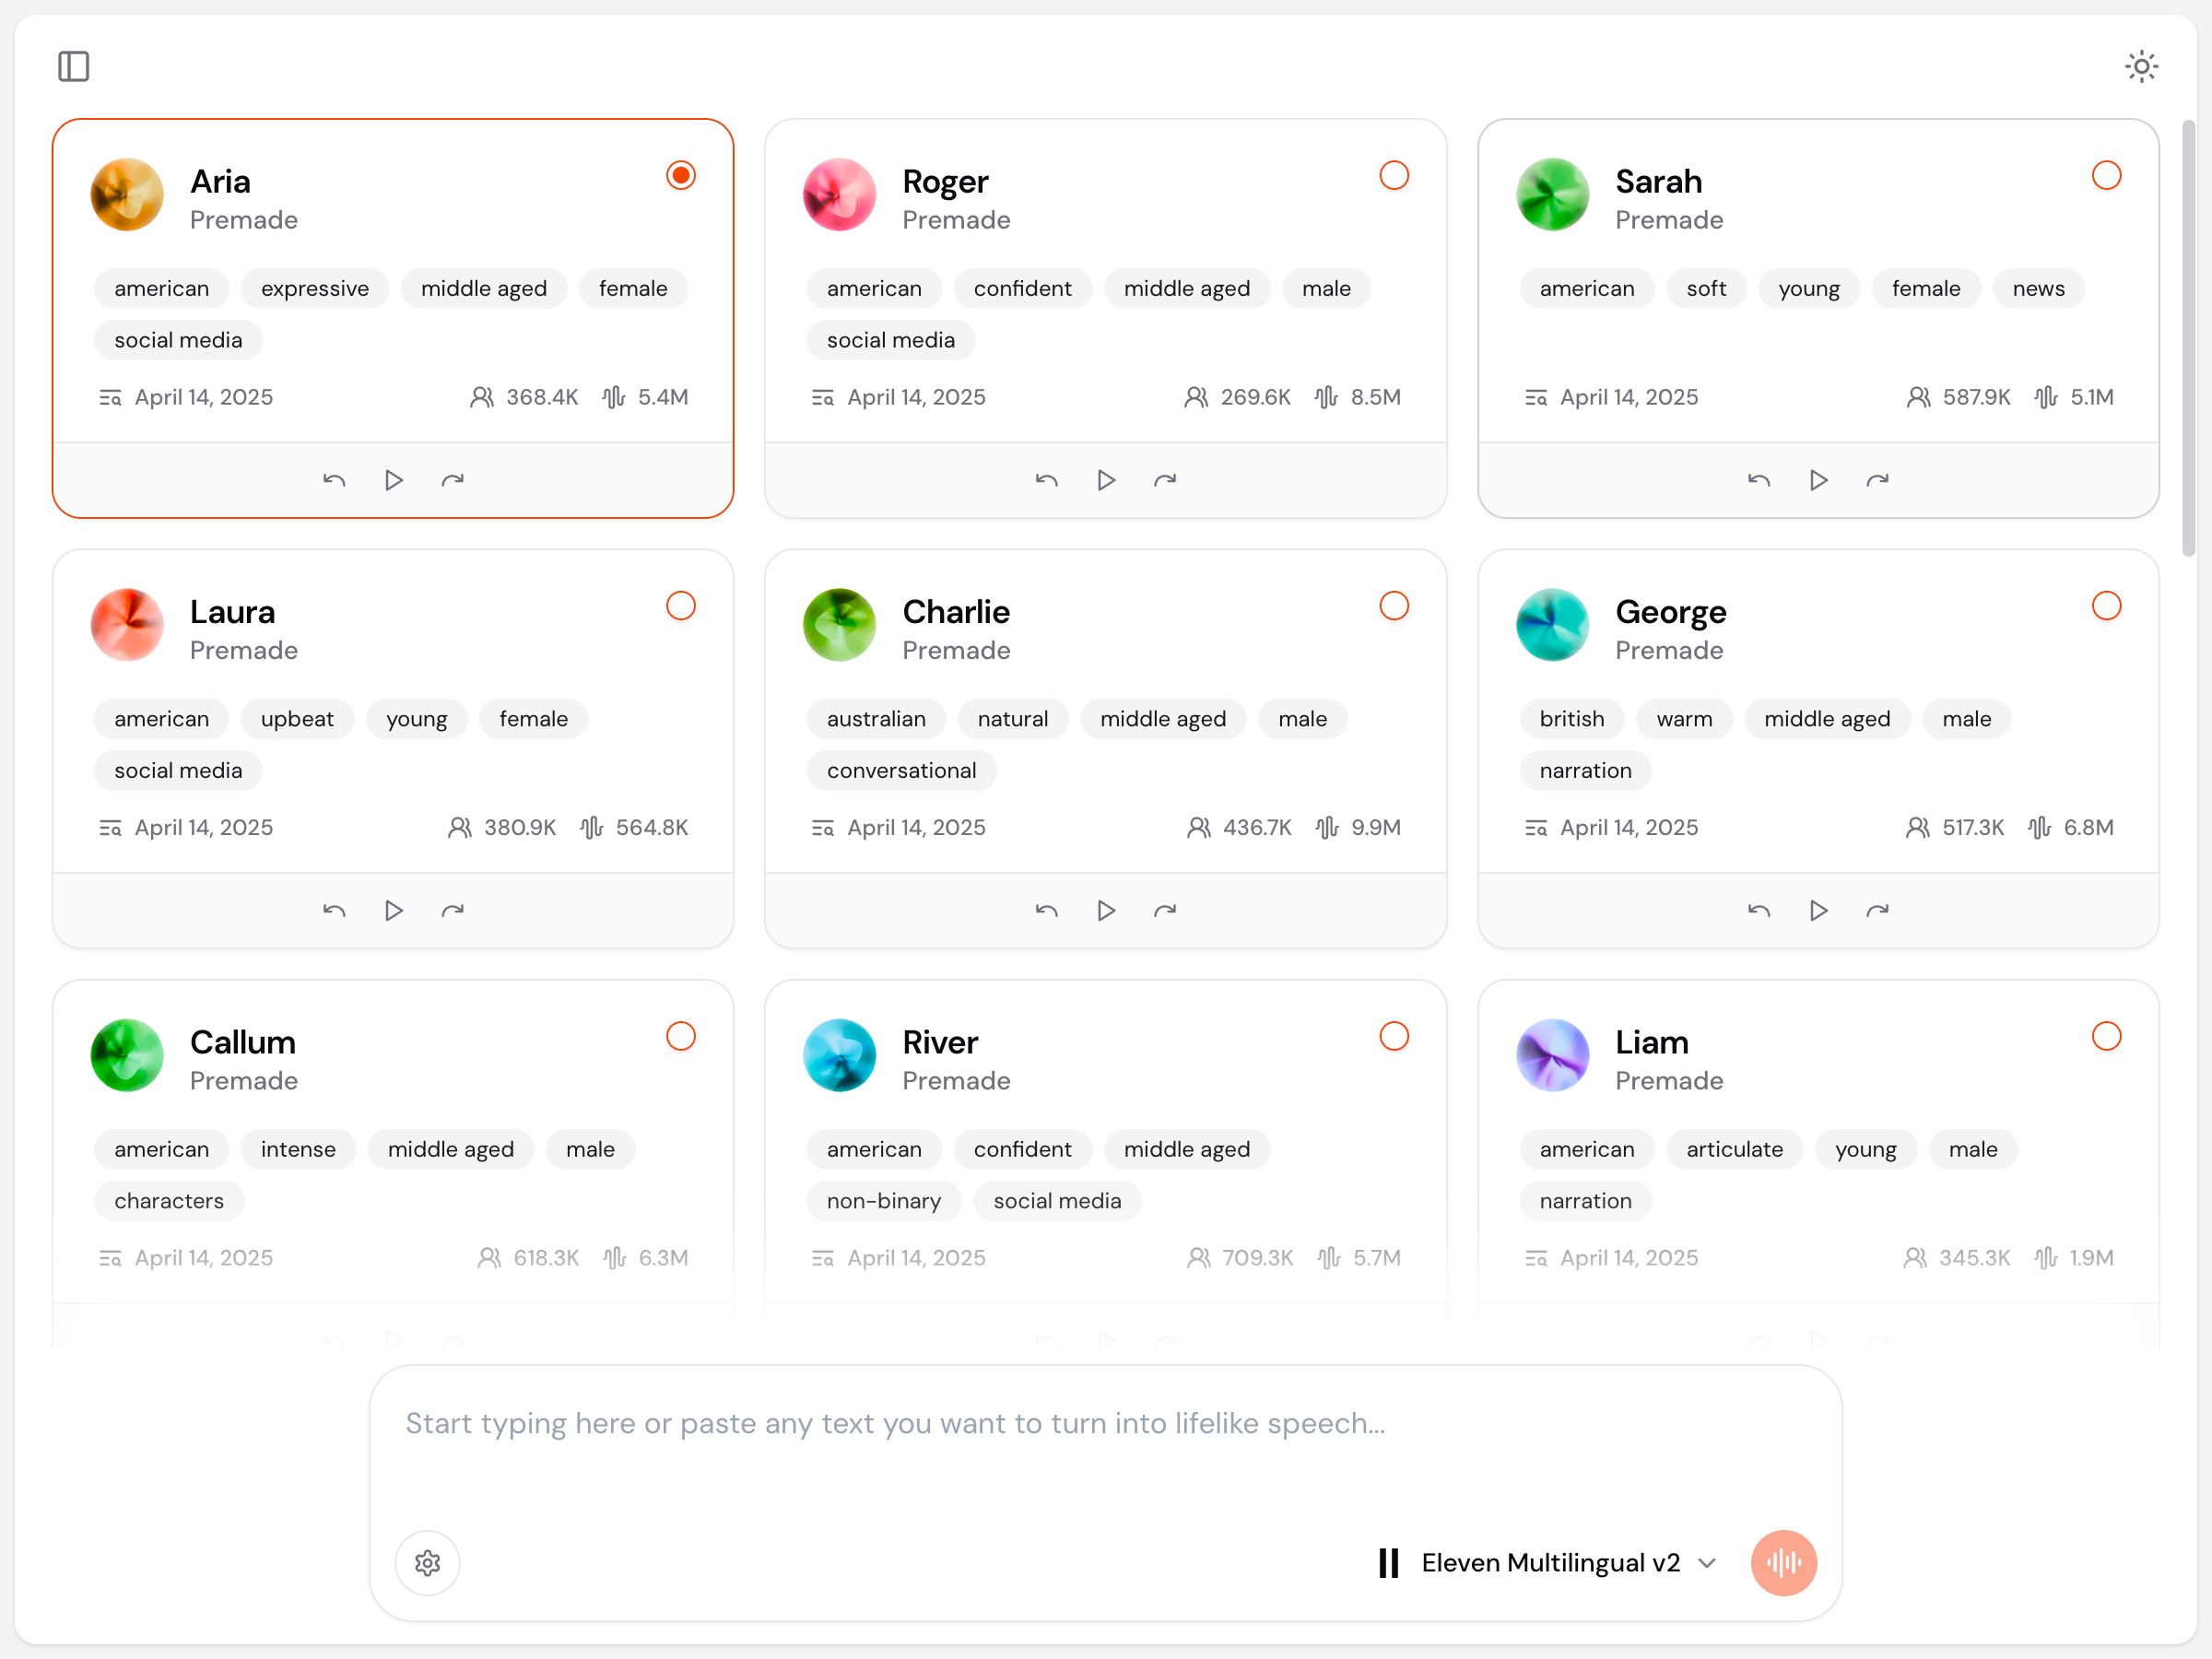Select the George voice radio button
The image size is (2212, 1659).
pyautogui.click(x=2107, y=605)
